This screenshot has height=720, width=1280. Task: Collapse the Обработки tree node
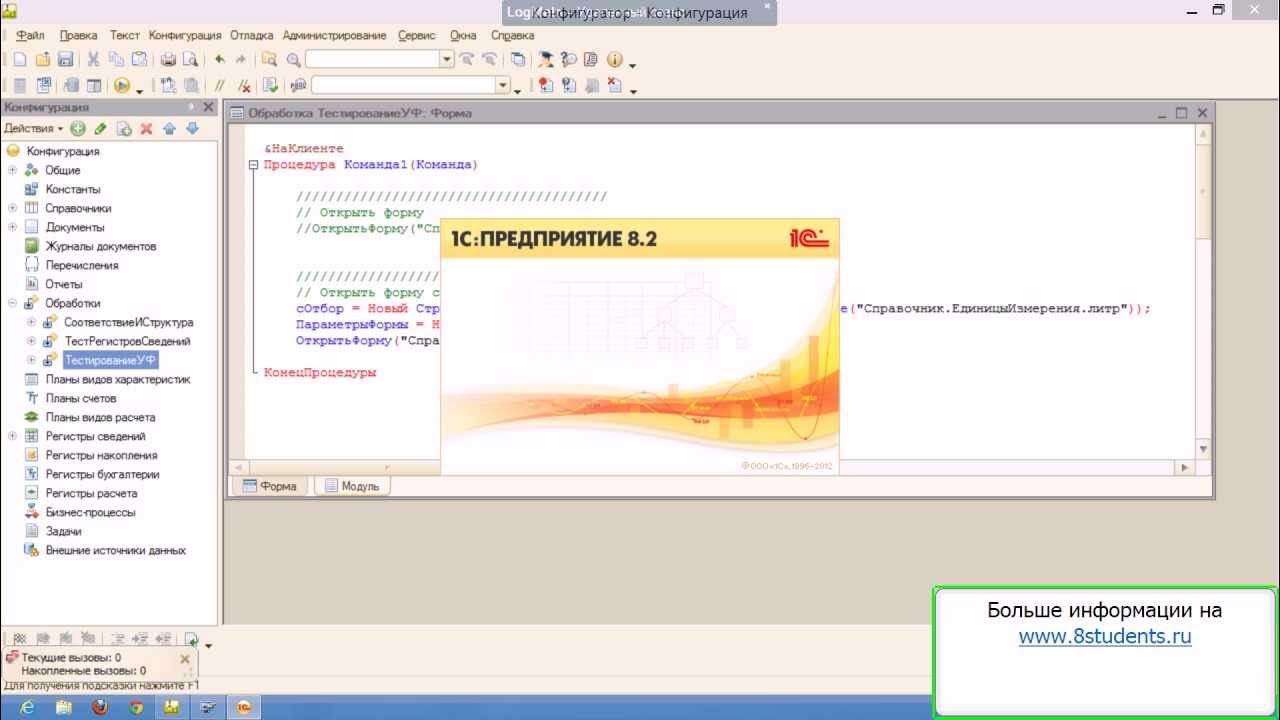click(12, 303)
